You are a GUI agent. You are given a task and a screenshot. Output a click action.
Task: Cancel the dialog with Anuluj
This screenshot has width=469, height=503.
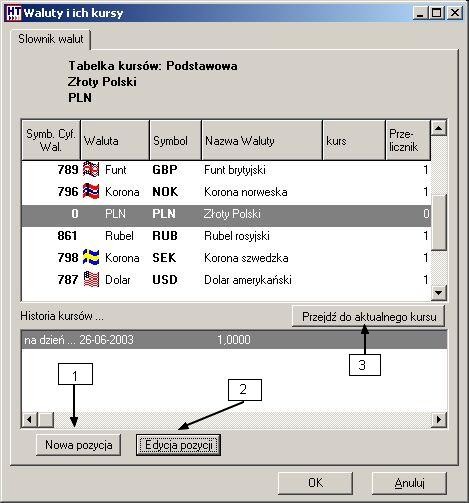tap(409, 483)
